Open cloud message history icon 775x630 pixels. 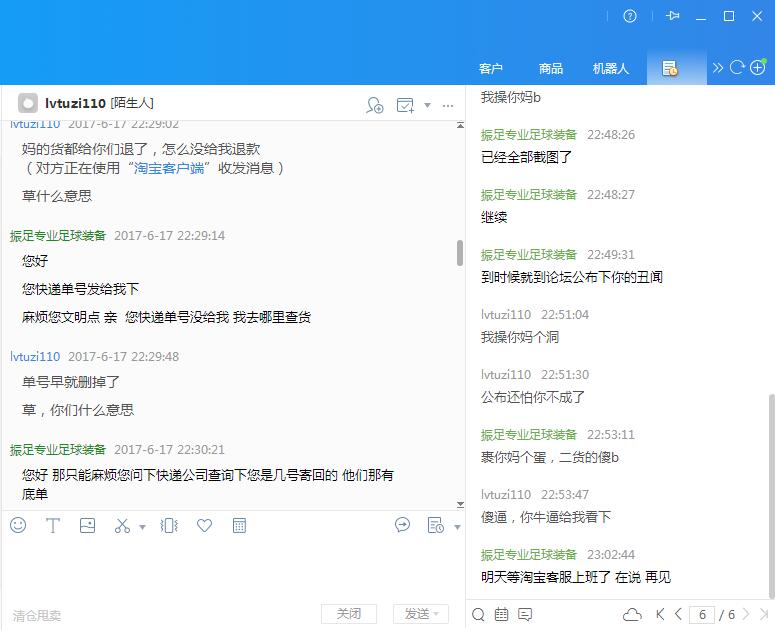pyautogui.click(x=632, y=614)
